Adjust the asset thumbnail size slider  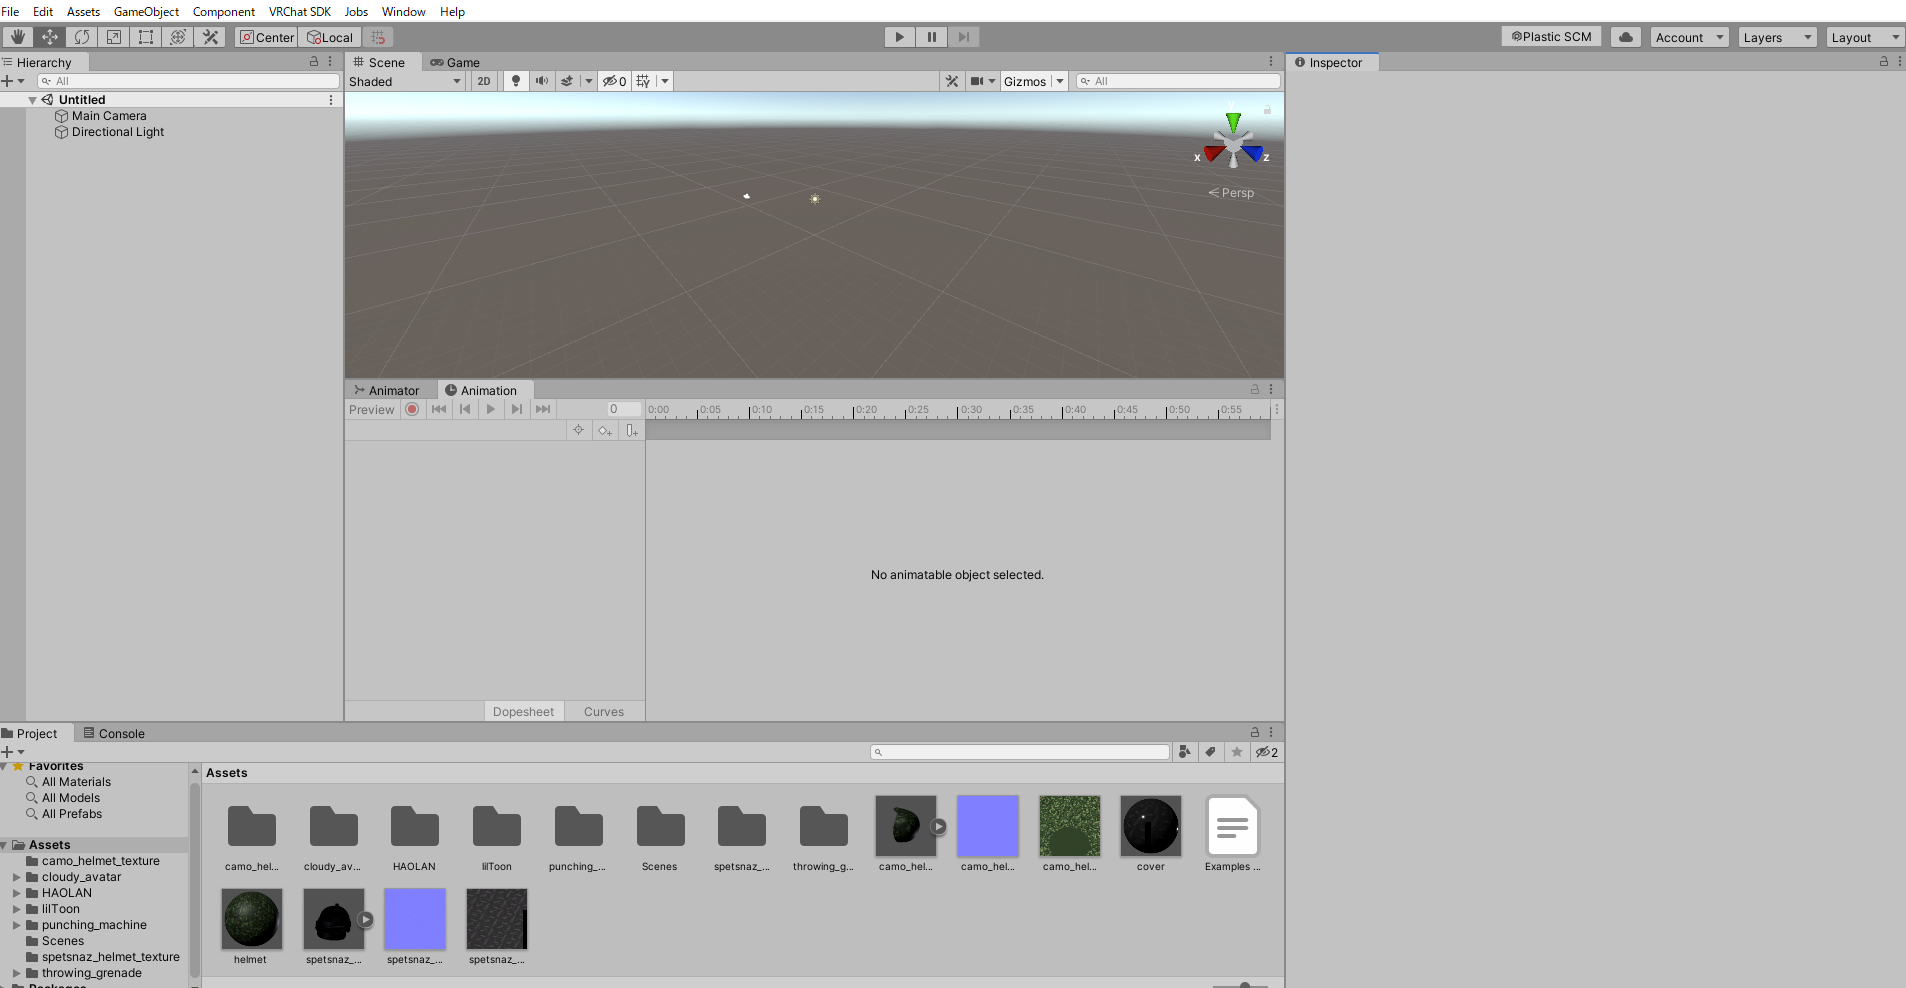pyautogui.click(x=1244, y=985)
